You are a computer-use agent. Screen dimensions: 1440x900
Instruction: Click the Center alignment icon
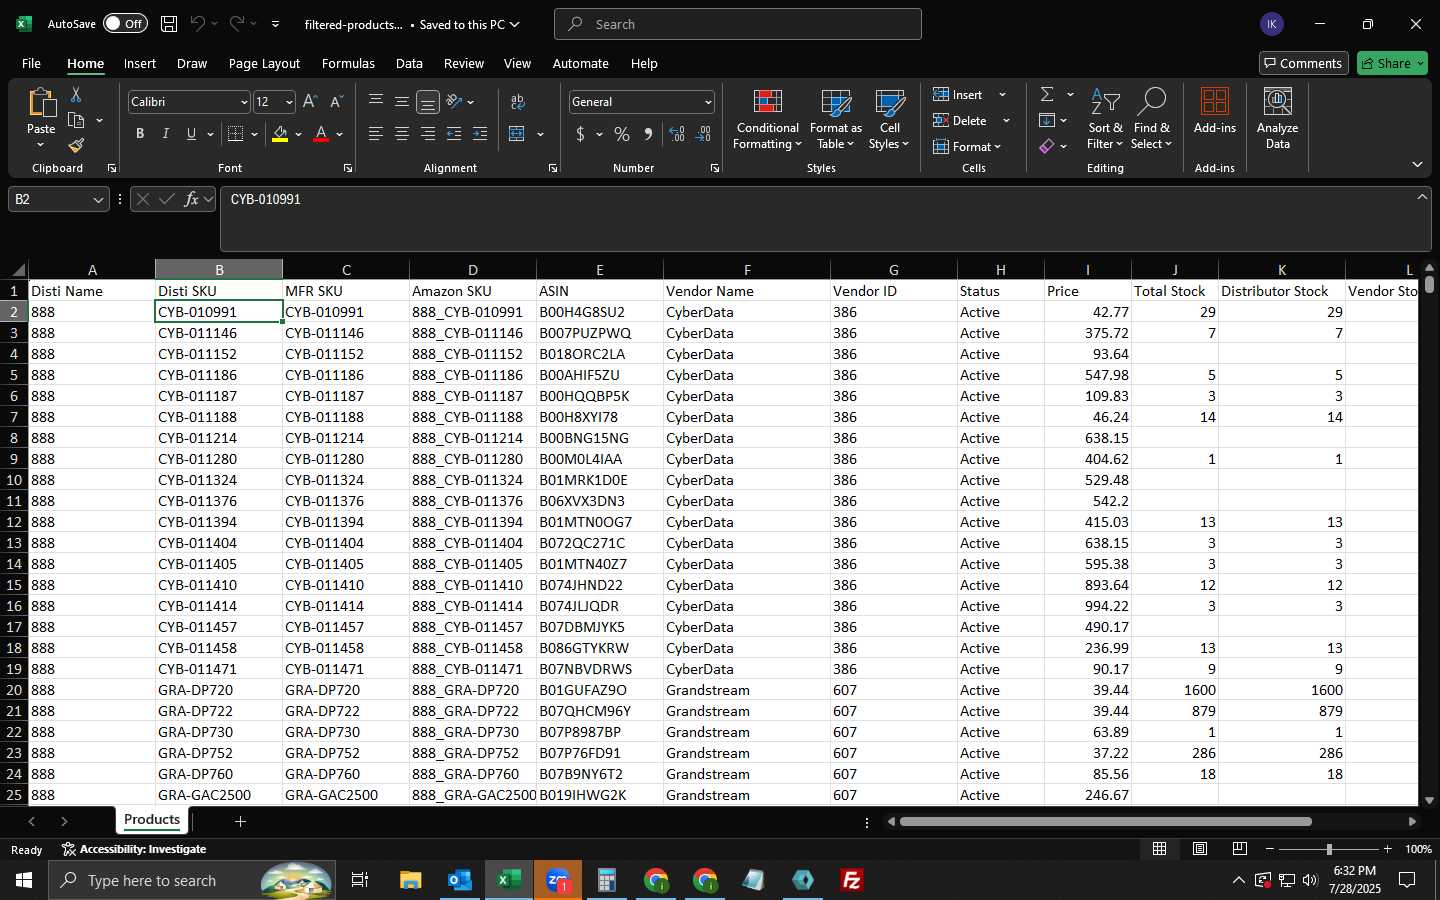pyautogui.click(x=402, y=134)
